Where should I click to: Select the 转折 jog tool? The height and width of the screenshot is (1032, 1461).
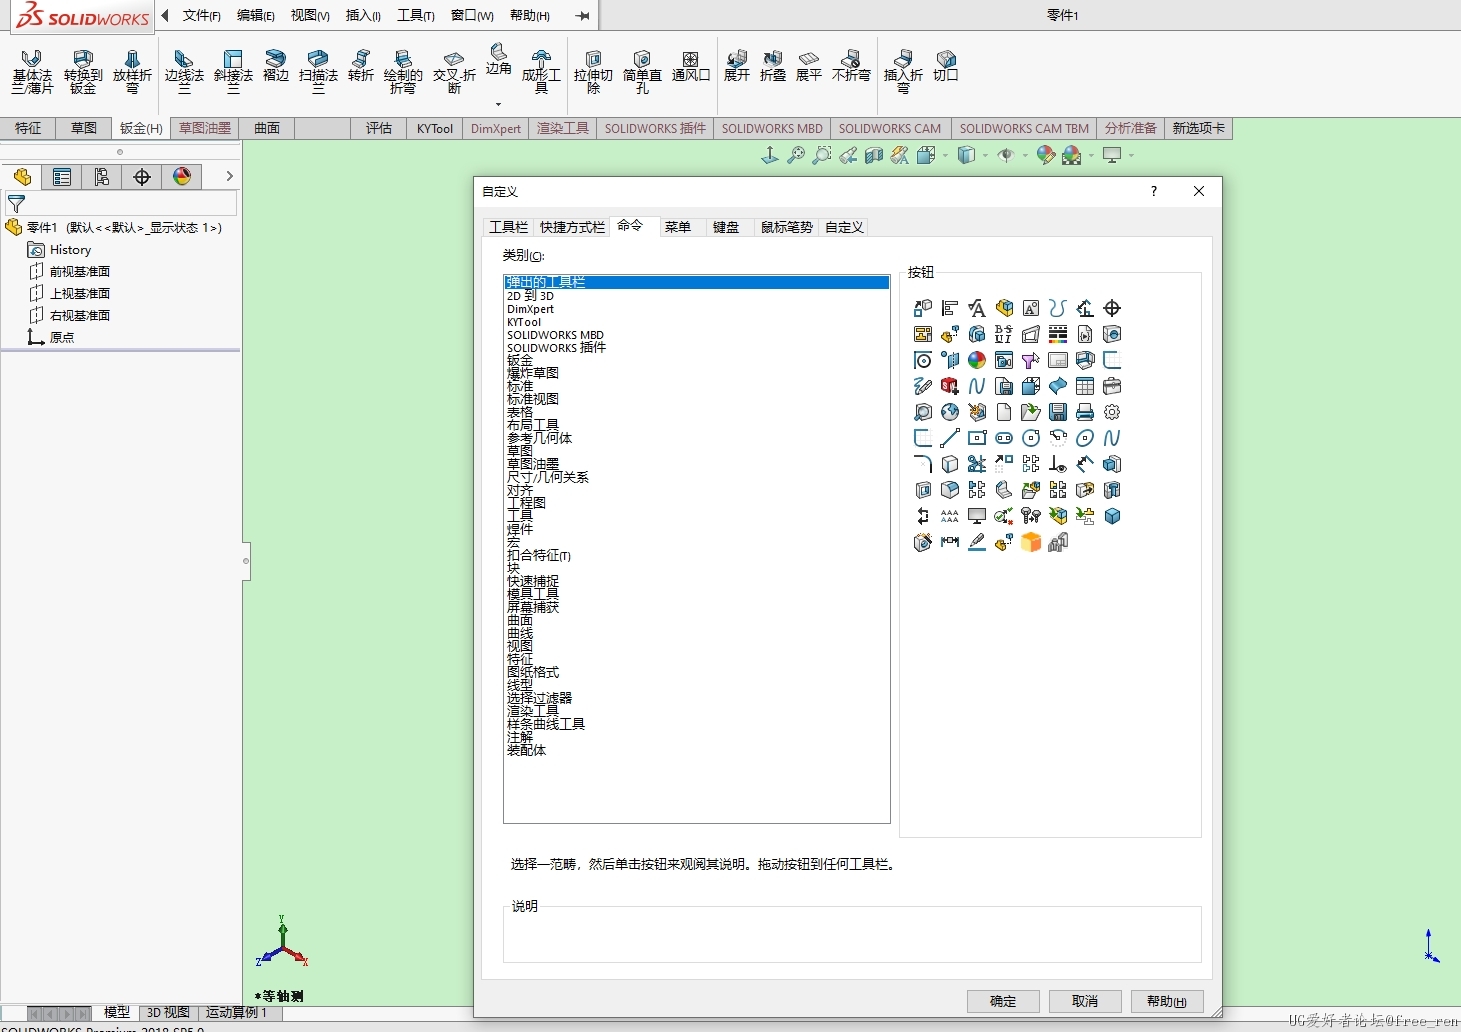pyautogui.click(x=361, y=67)
